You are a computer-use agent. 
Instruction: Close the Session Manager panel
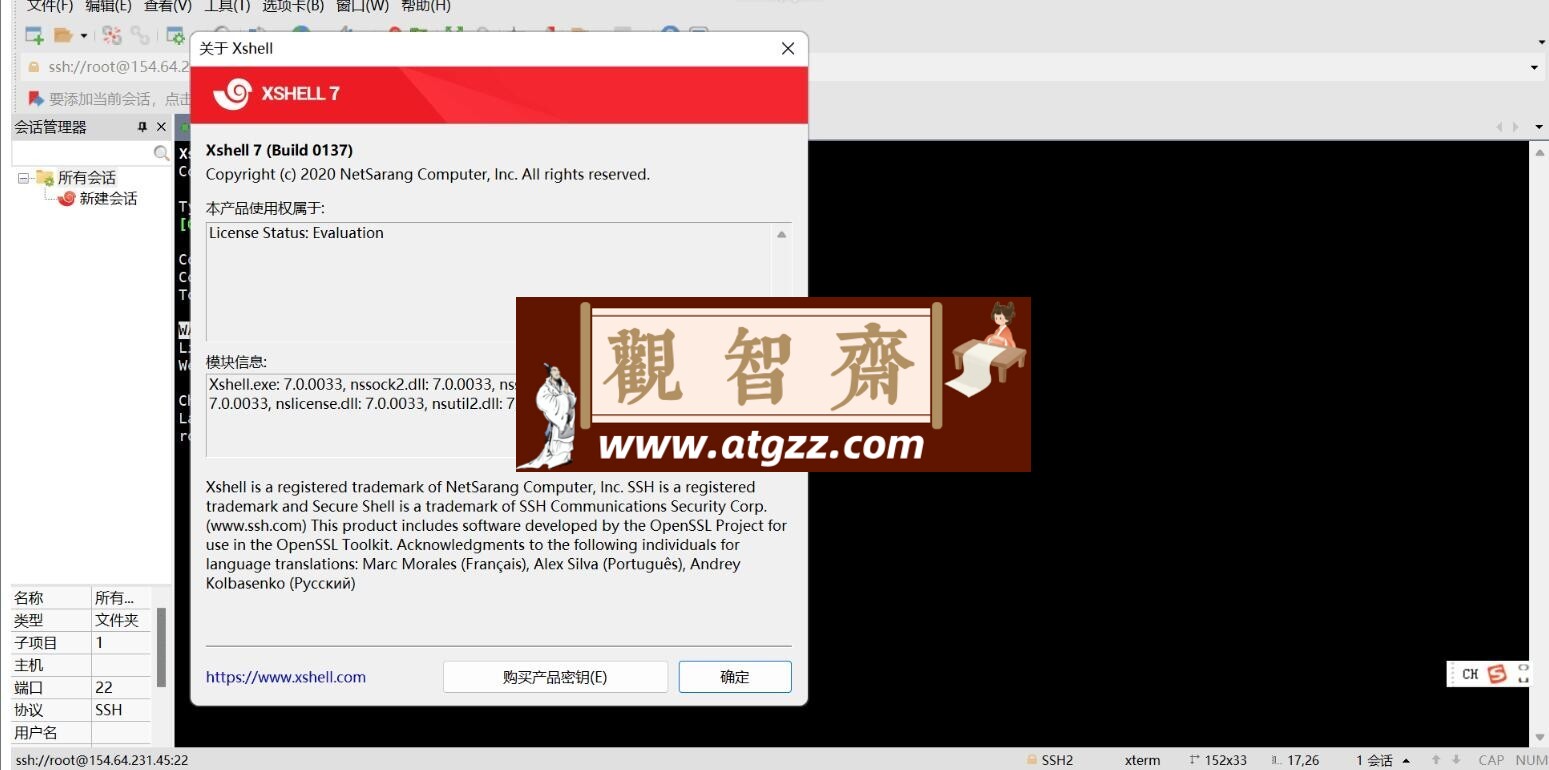[x=161, y=127]
